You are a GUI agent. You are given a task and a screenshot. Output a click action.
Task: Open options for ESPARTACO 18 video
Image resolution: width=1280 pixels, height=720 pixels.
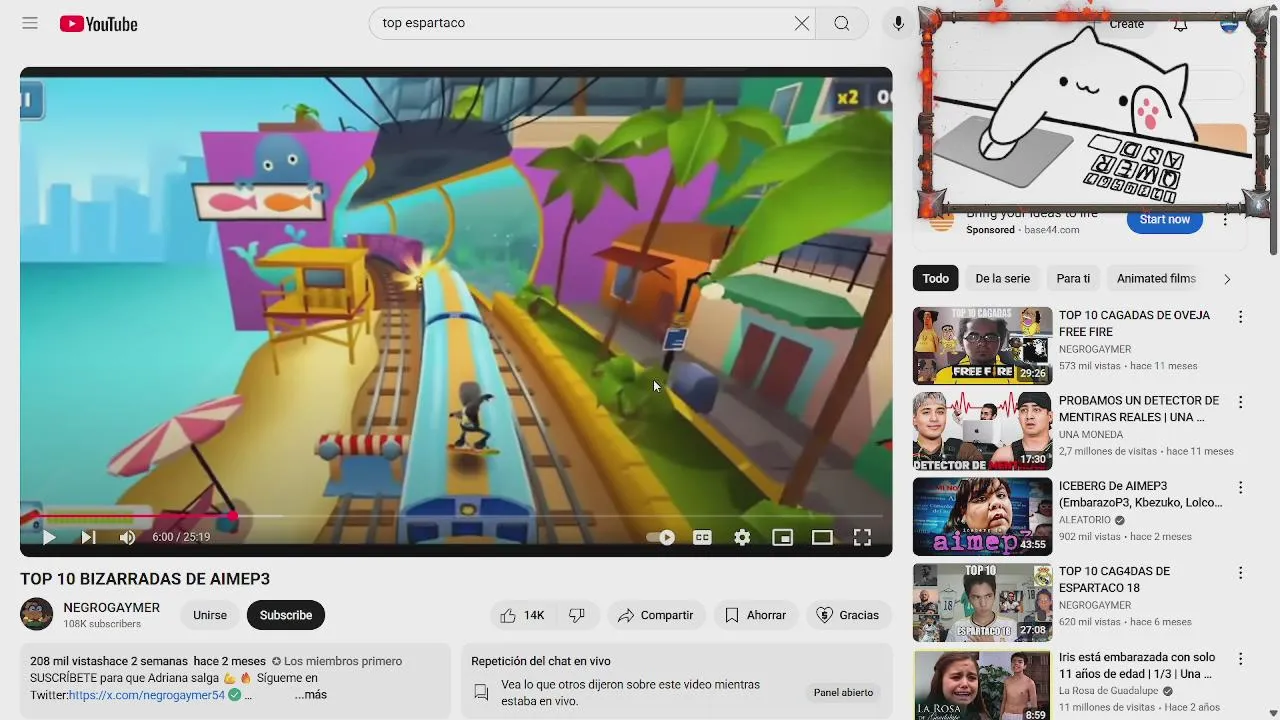point(1240,573)
